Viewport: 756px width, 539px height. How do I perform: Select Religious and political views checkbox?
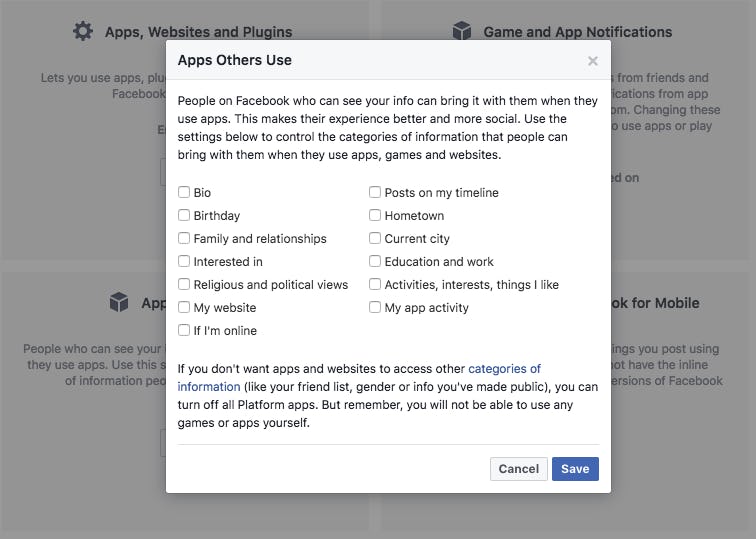tap(184, 284)
